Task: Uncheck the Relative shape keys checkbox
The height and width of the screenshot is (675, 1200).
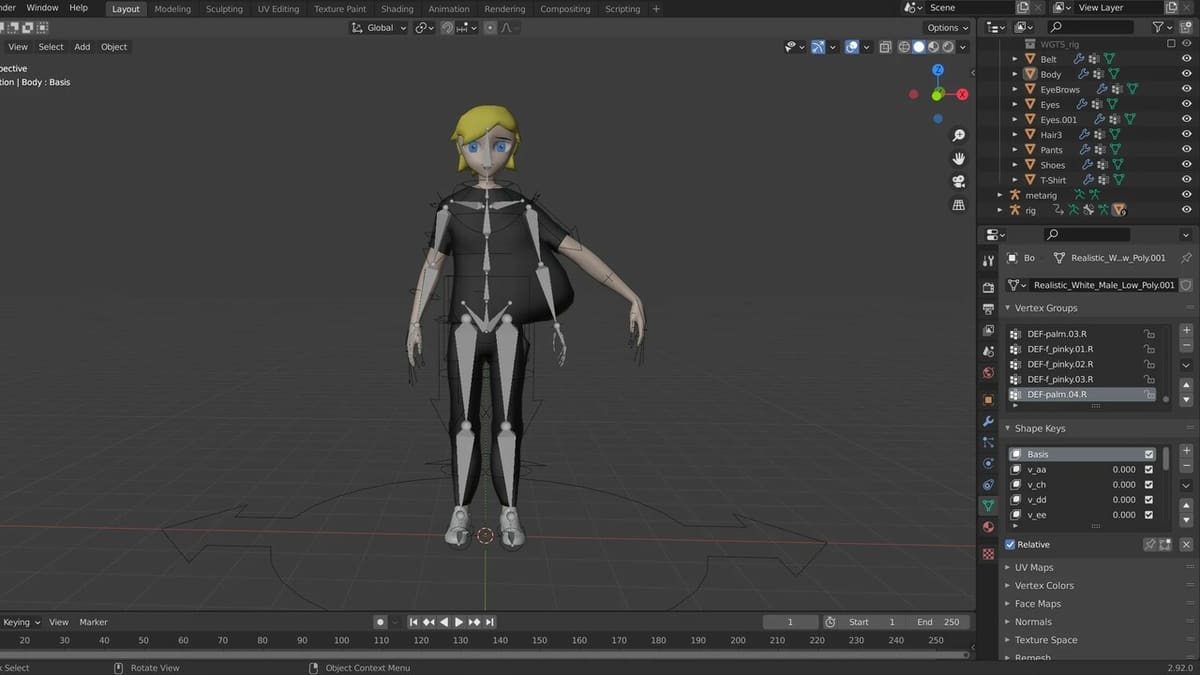Action: click(1010, 545)
